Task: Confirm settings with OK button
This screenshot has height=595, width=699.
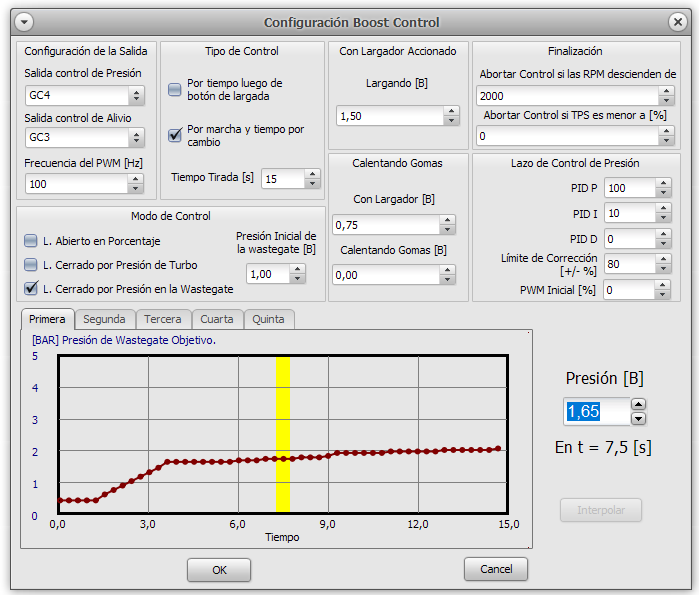Action: pos(219,570)
